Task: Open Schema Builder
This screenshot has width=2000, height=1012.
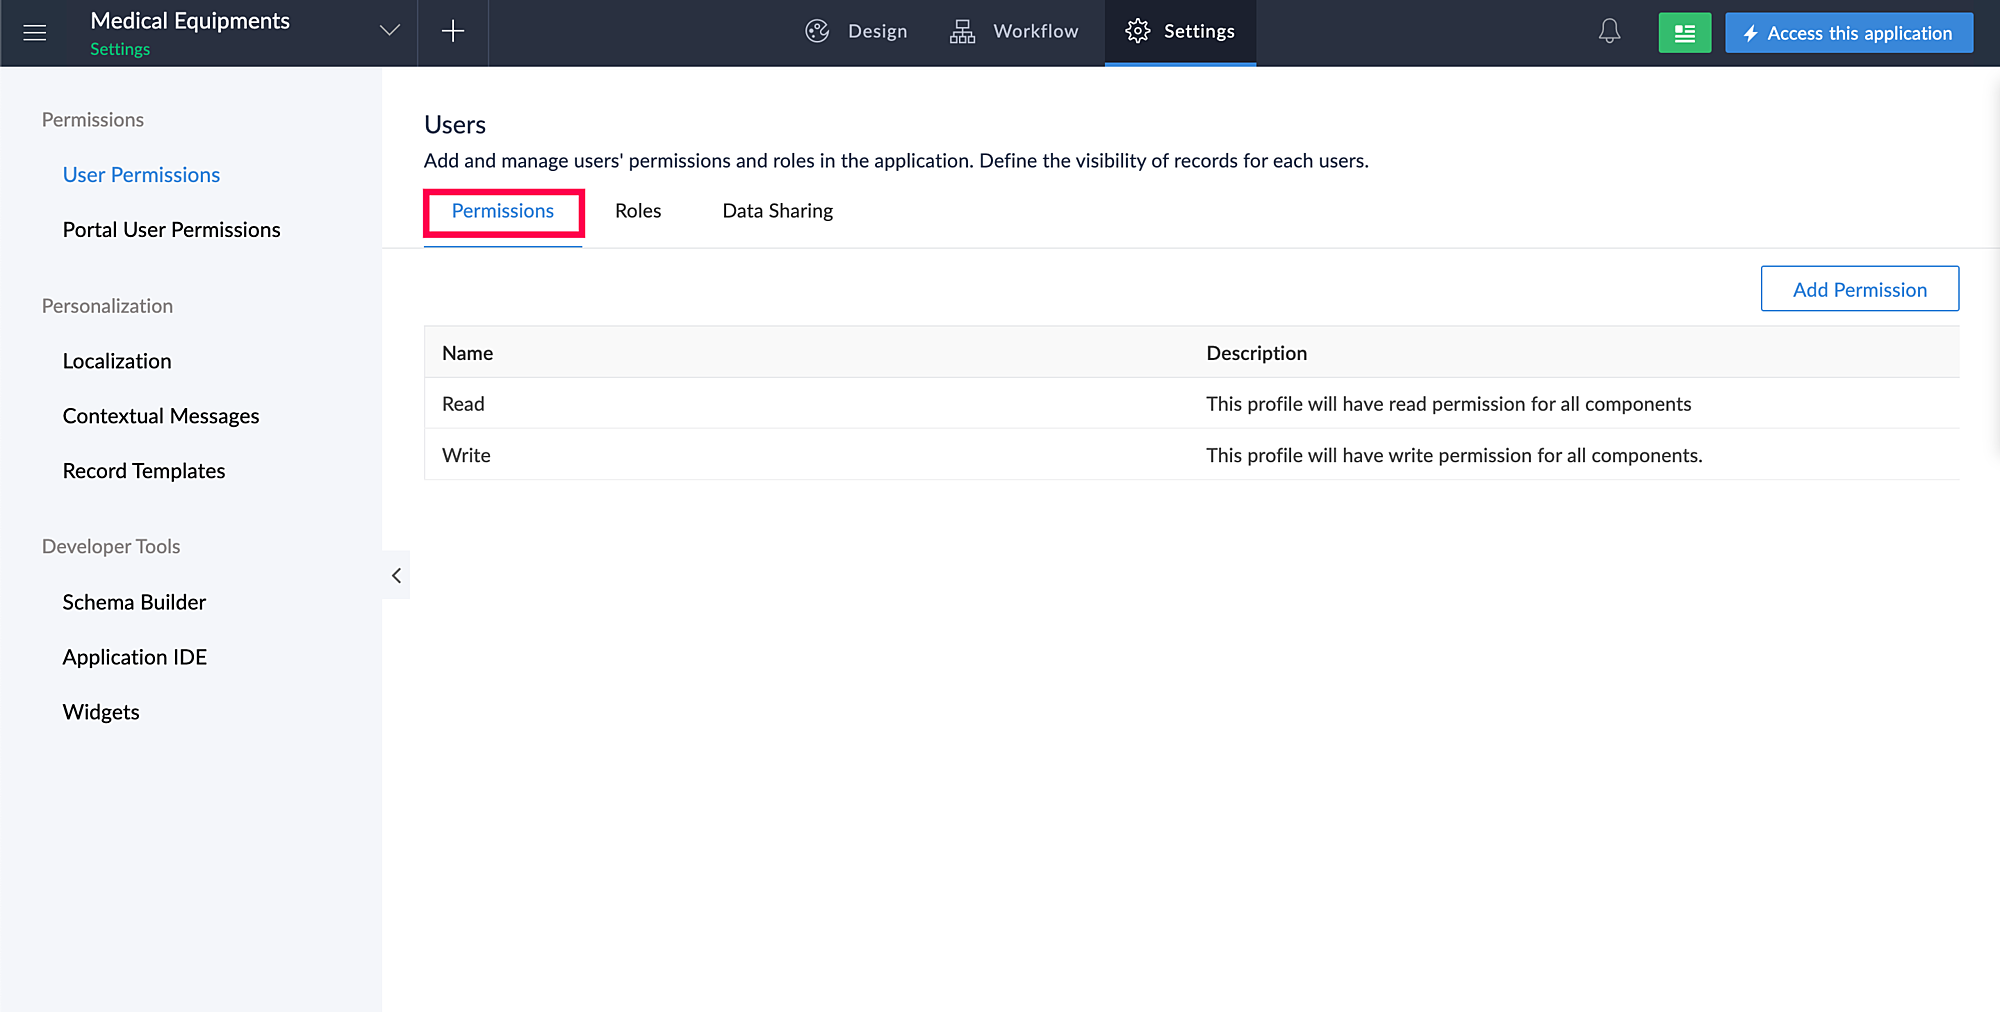Action: (134, 602)
